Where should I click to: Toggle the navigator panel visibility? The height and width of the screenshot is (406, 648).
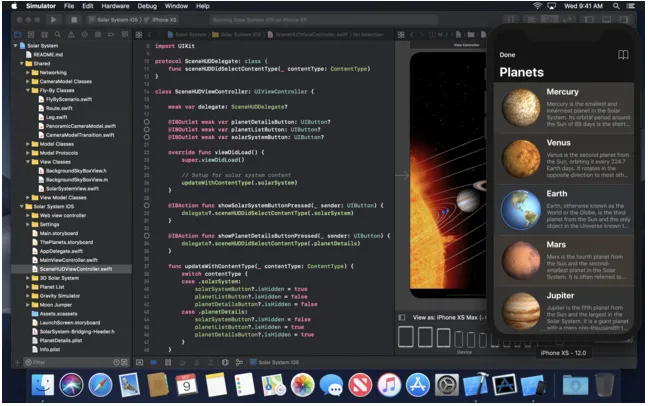(x=589, y=19)
